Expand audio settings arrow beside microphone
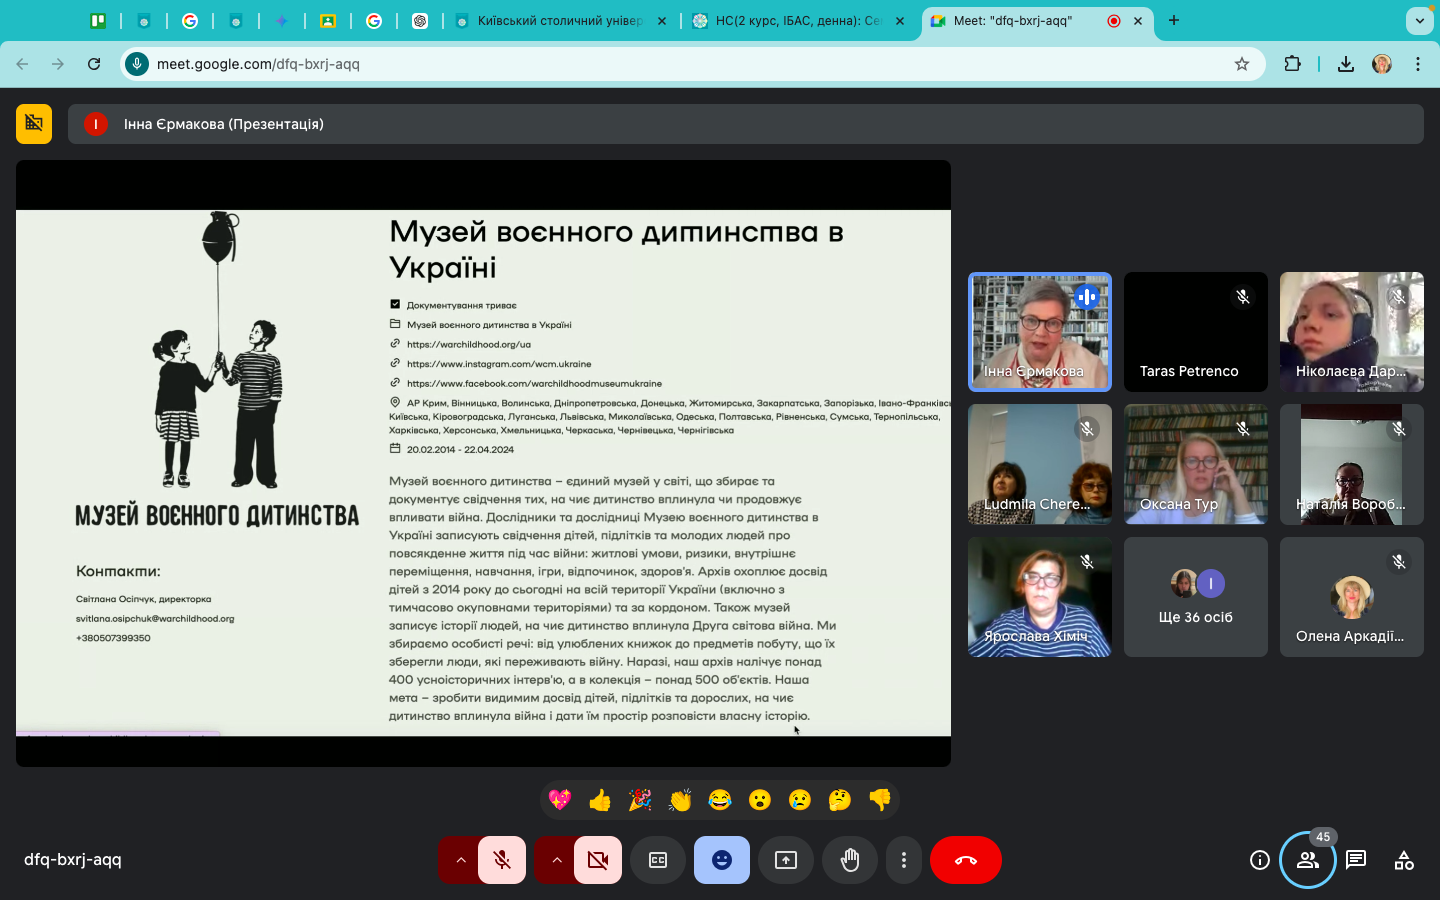The image size is (1440, 900). (460, 860)
